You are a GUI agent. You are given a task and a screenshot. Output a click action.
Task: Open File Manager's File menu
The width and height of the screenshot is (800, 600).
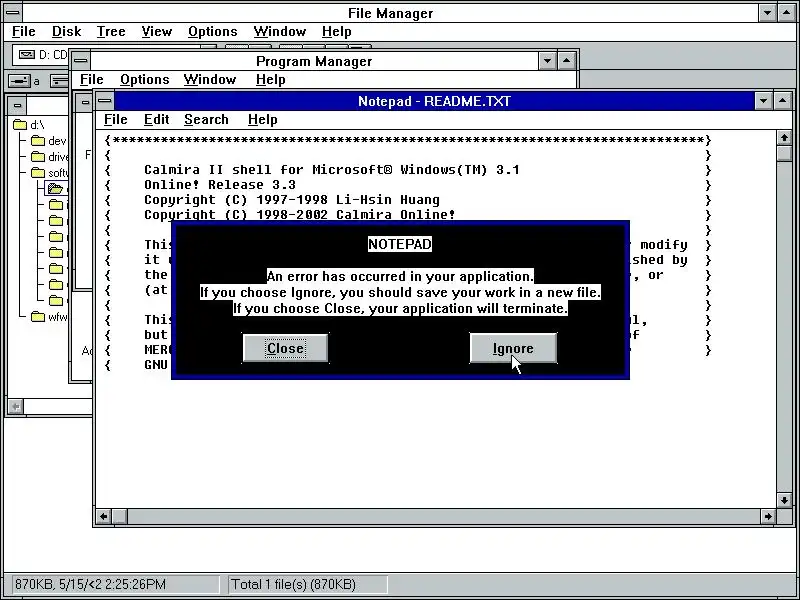(x=23, y=32)
